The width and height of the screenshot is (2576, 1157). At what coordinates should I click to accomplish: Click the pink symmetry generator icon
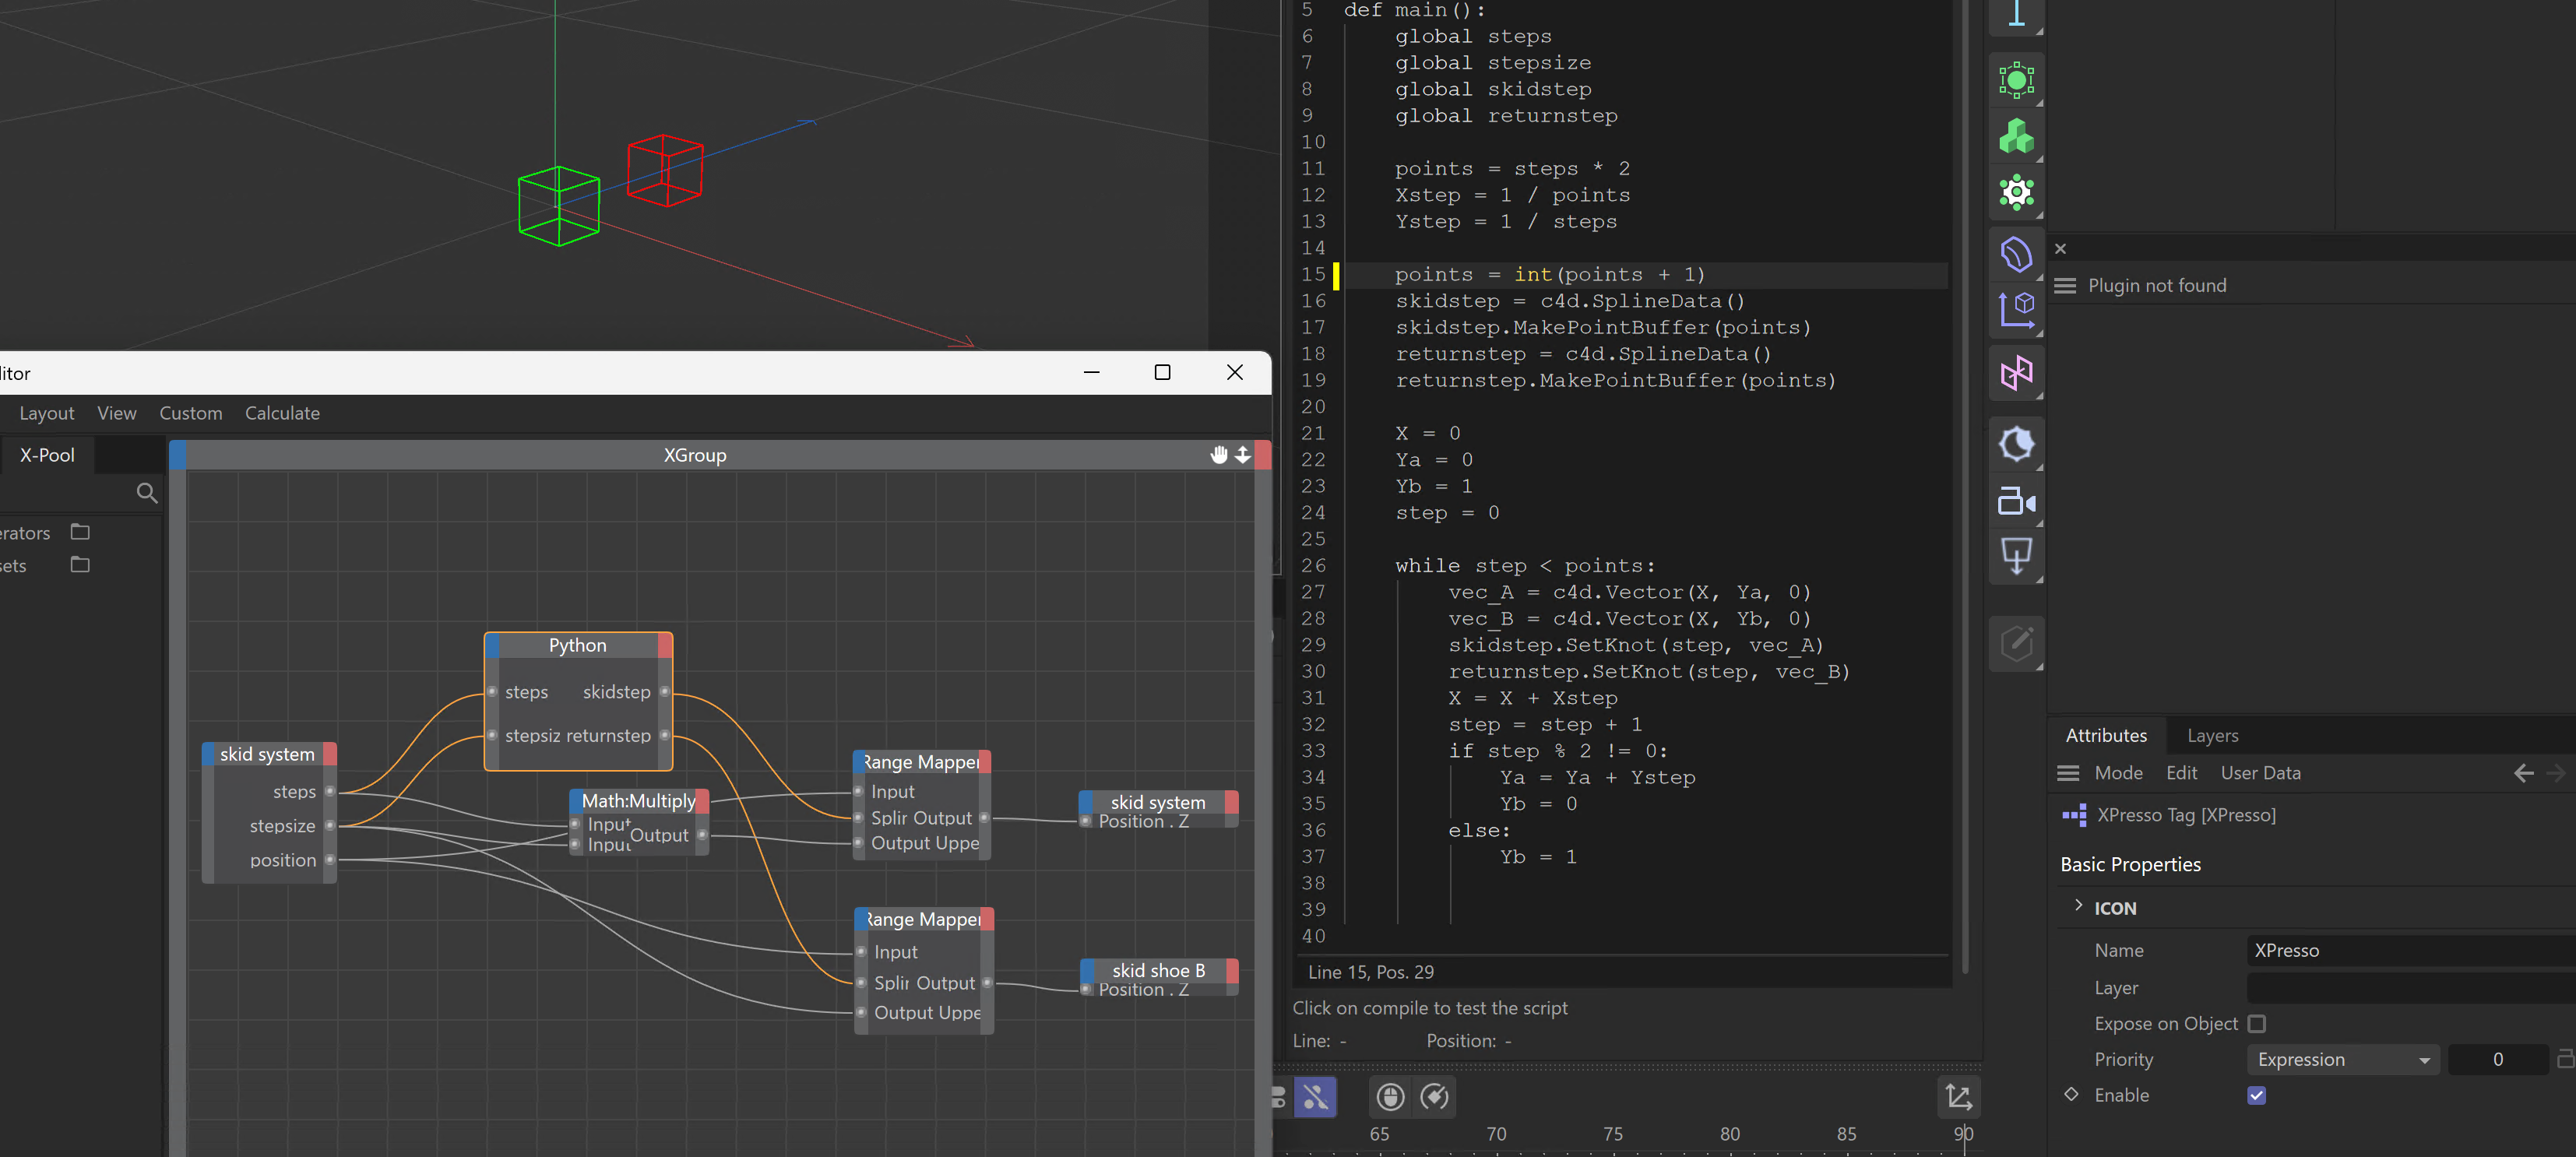[x=2015, y=374]
